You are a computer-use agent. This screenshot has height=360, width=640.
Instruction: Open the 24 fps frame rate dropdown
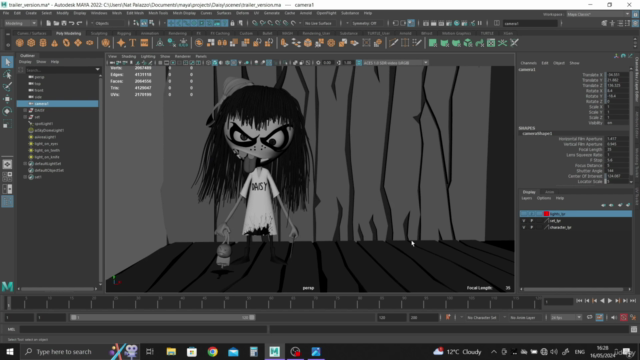[x=566, y=317]
